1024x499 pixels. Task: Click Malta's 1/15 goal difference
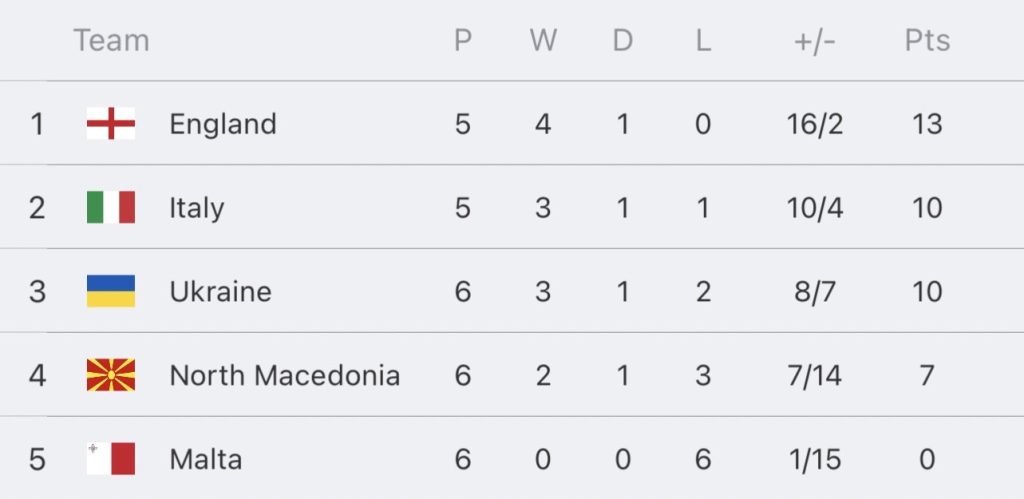(x=815, y=459)
